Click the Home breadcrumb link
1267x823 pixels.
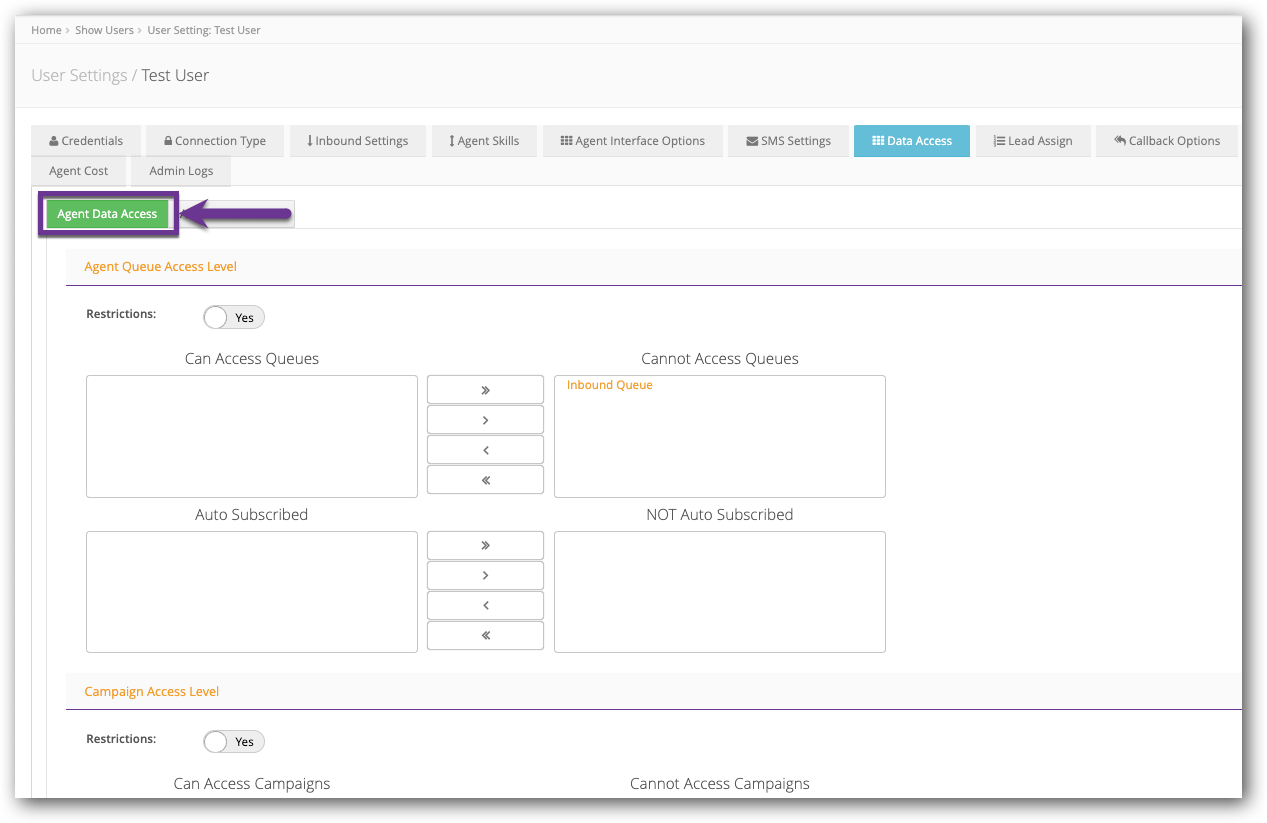pos(46,30)
